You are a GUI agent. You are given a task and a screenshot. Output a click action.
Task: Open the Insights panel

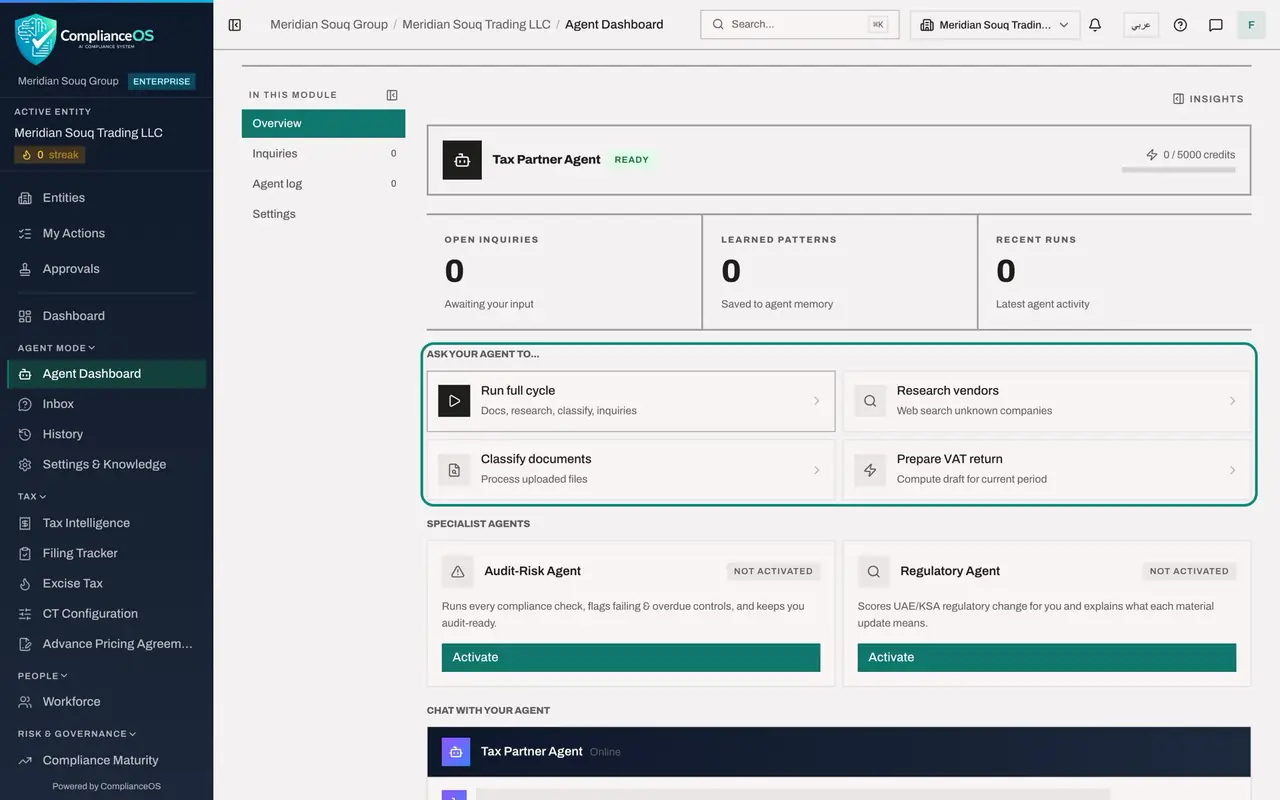coord(1208,99)
